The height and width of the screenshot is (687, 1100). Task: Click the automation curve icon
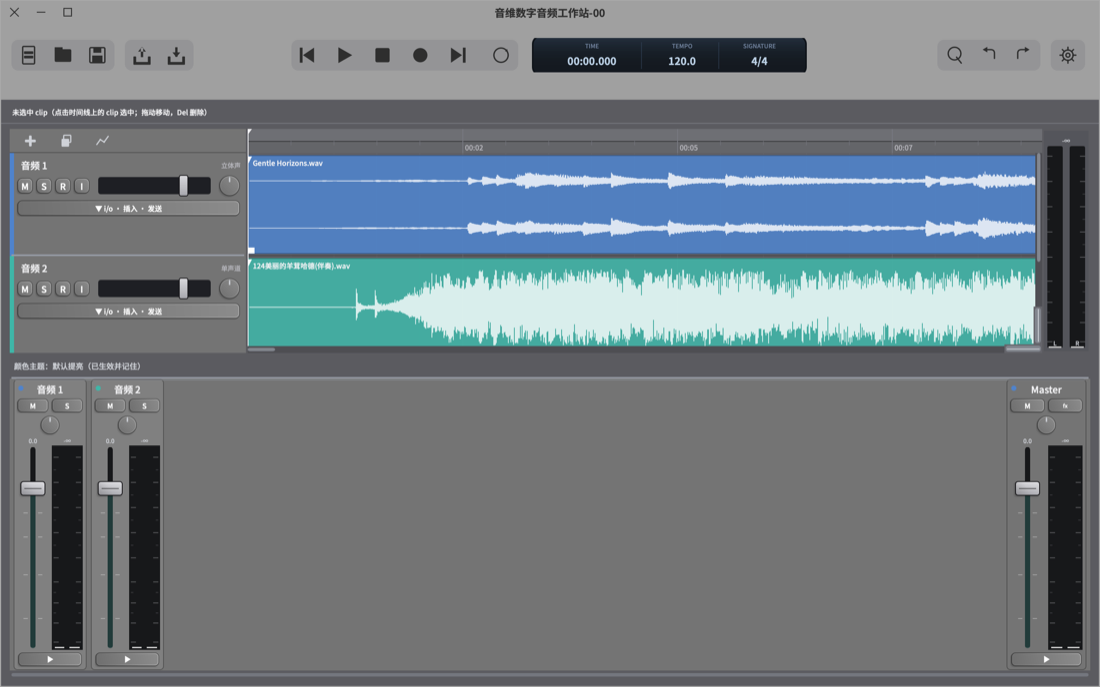point(102,141)
